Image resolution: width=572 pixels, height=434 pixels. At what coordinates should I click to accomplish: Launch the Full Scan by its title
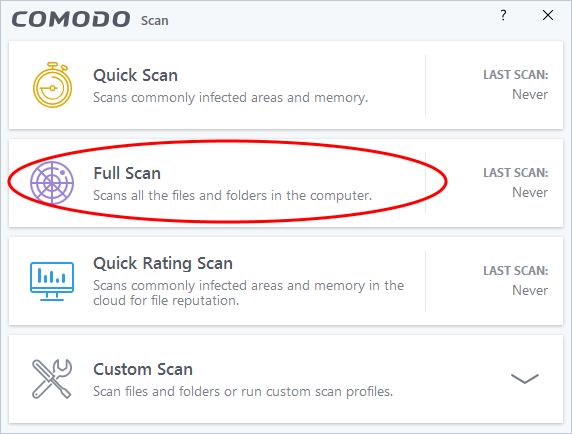click(x=127, y=173)
